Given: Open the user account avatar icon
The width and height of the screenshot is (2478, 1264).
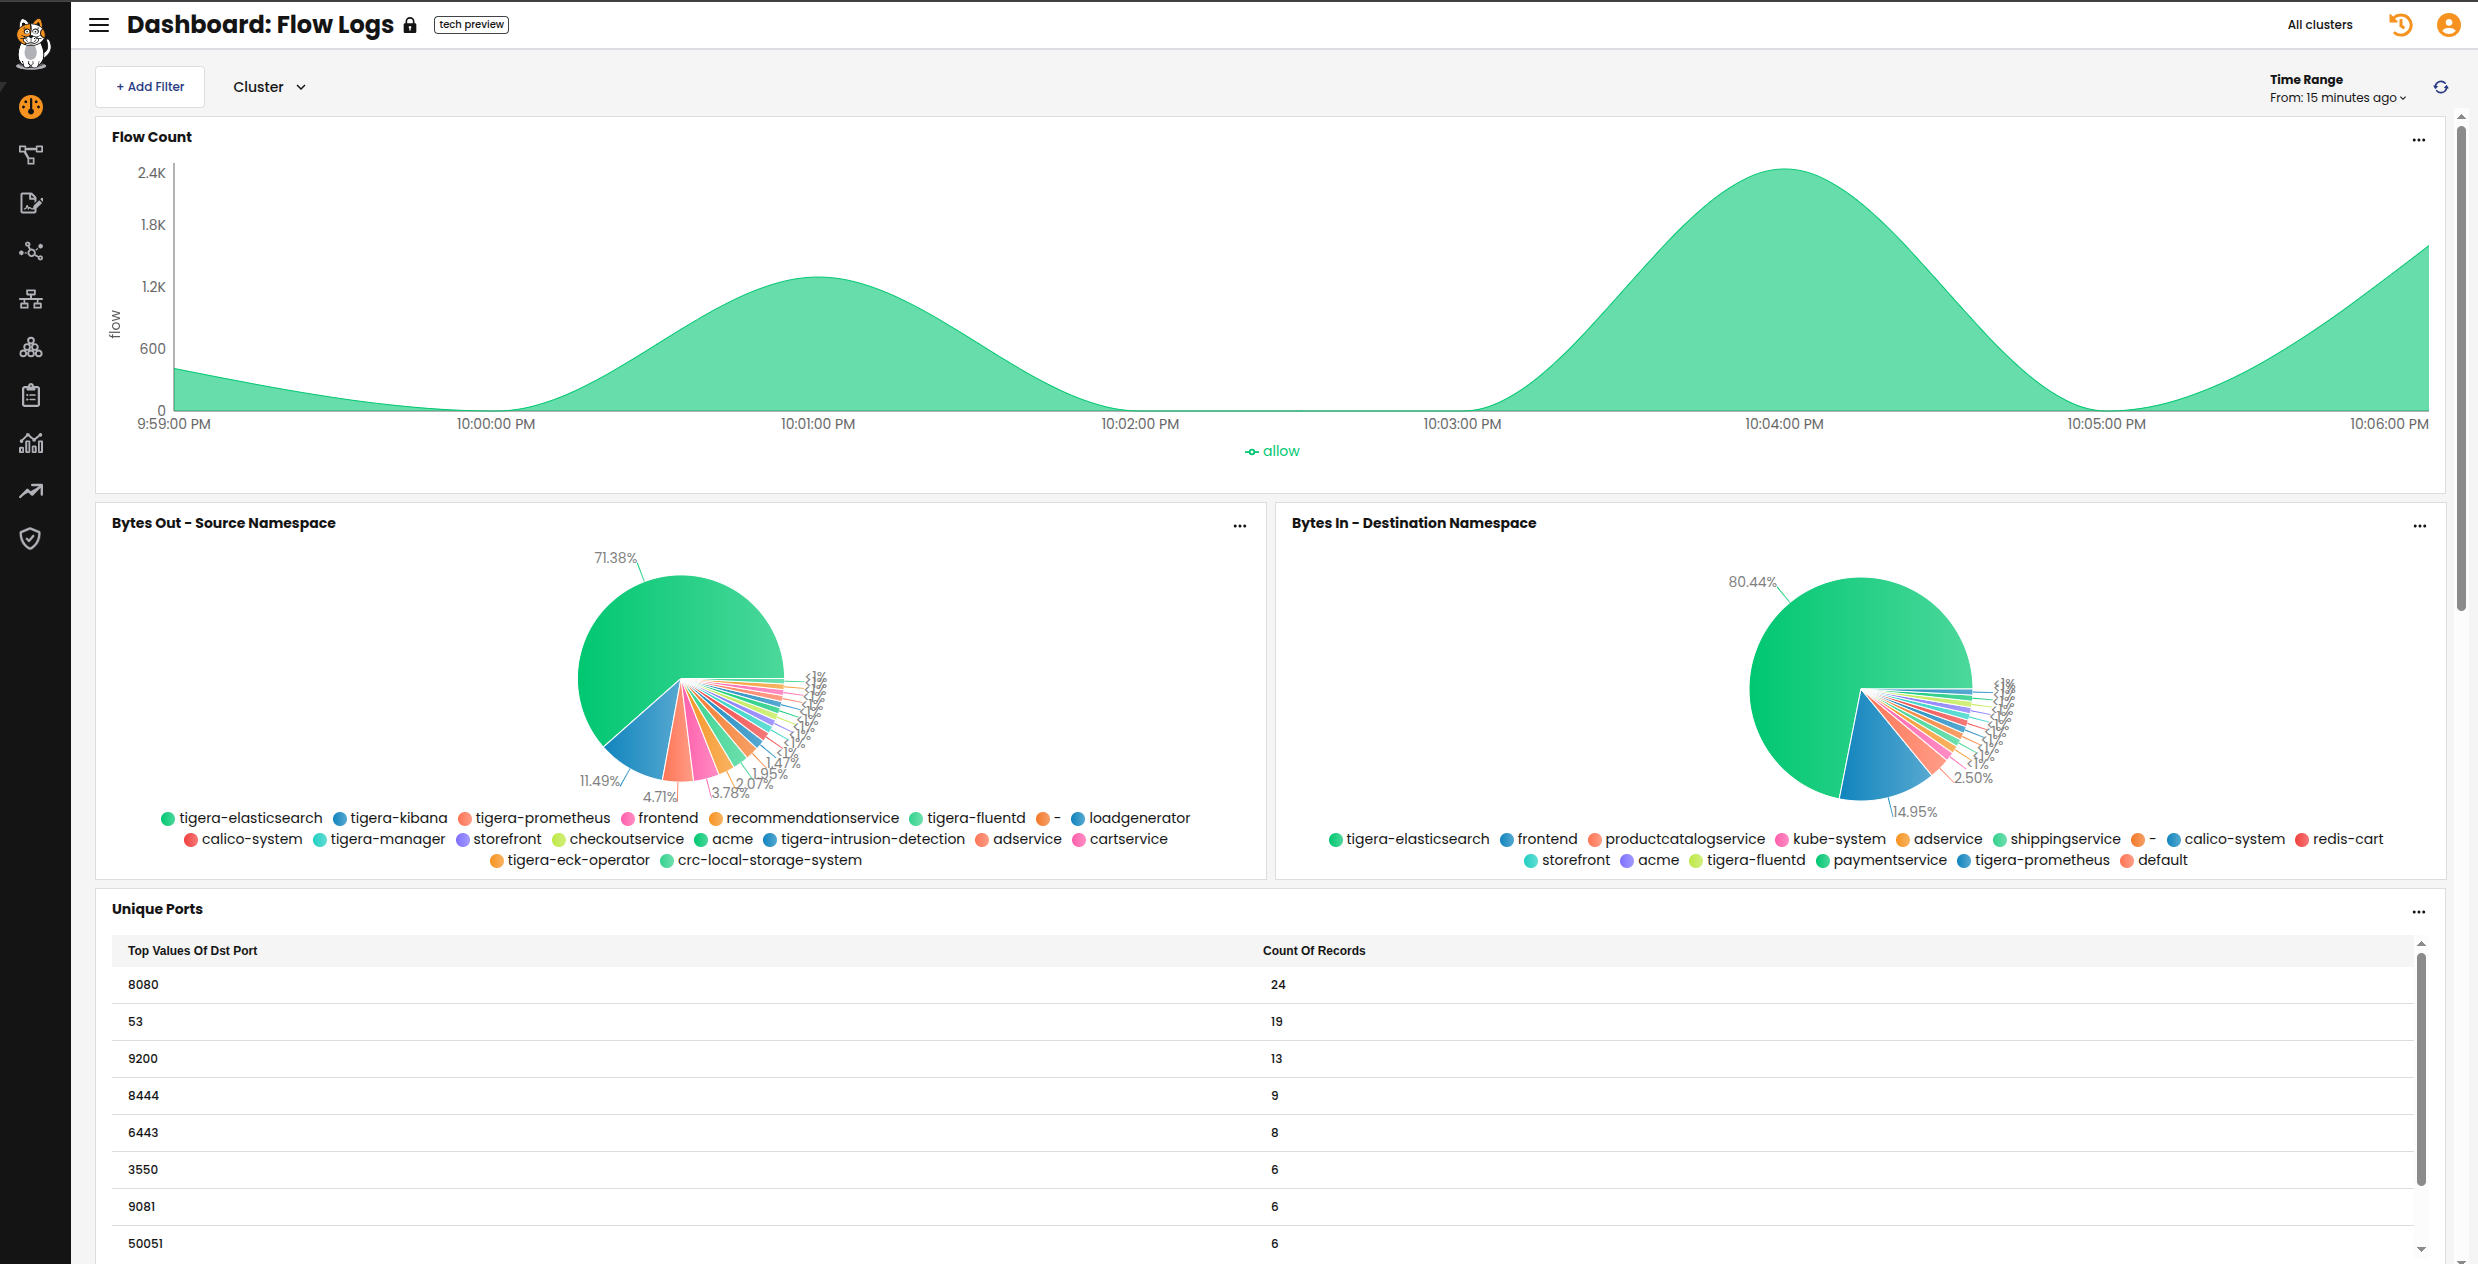Looking at the screenshot, I should (x=2448, y=25).
